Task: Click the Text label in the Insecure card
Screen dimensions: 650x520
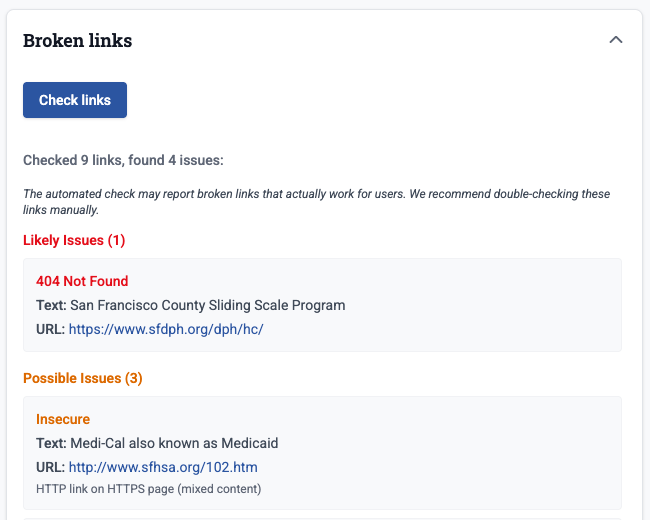Action: click(x=51, y=443)
